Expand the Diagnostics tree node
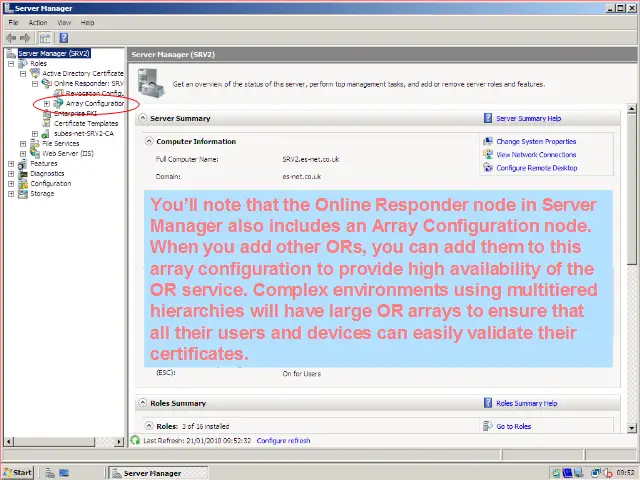Screen dimensions: 640x480 [11, 174]
